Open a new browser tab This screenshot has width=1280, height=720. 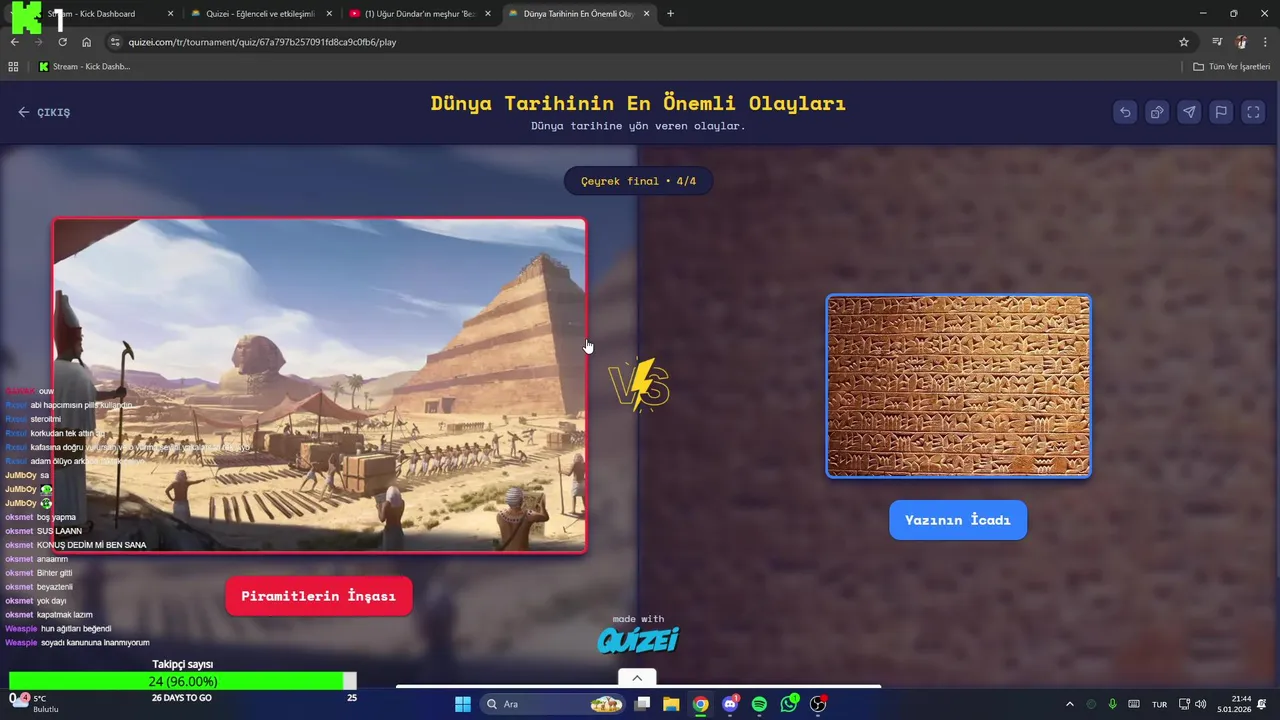click(670, 14)
